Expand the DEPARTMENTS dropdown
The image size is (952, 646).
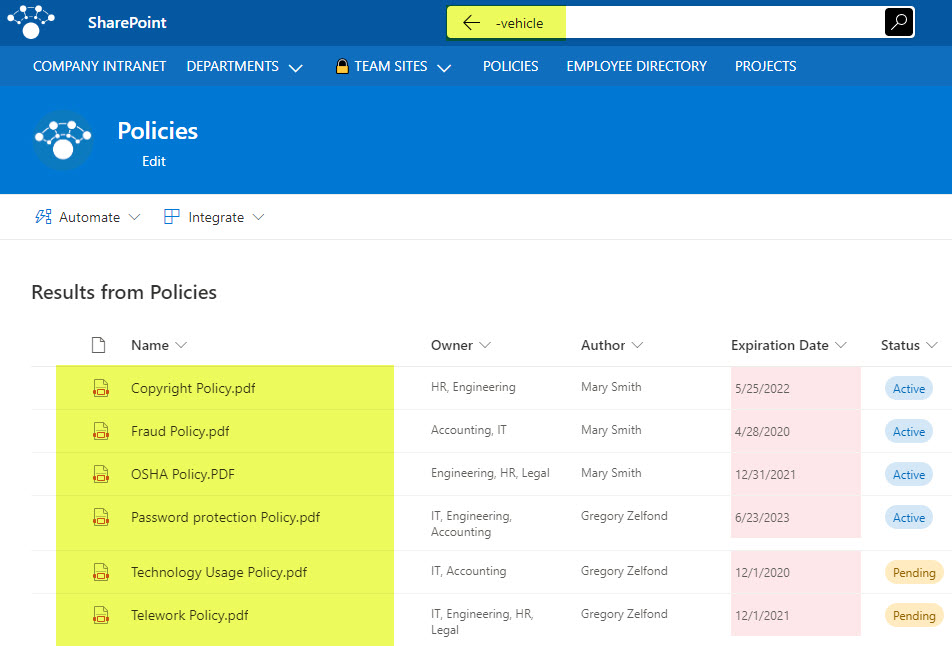point(295,67)
